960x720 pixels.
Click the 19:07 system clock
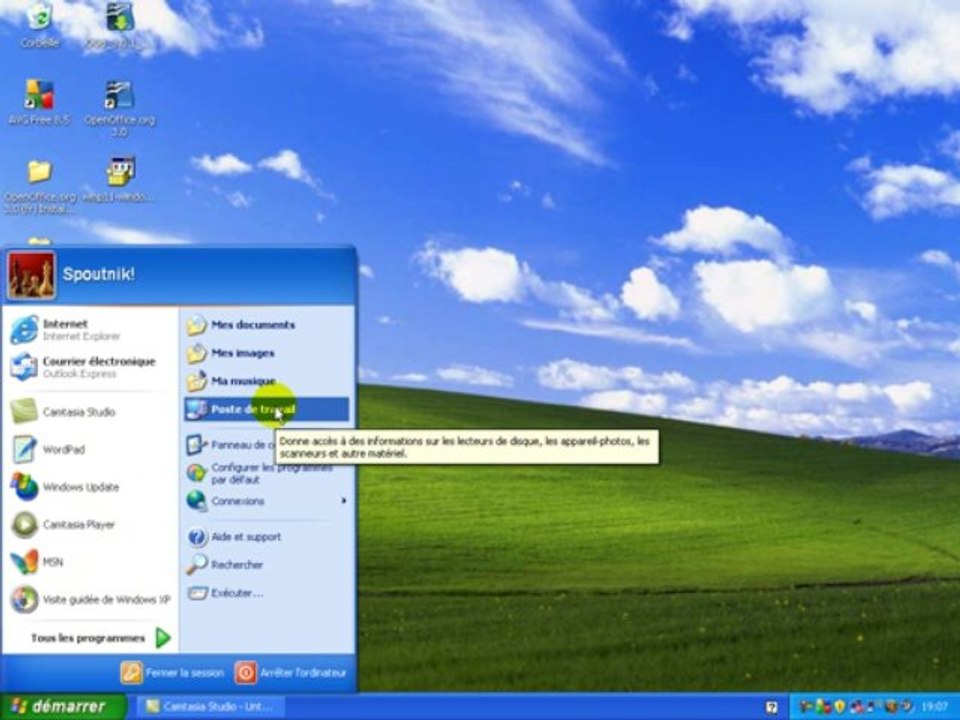[935, 707]
